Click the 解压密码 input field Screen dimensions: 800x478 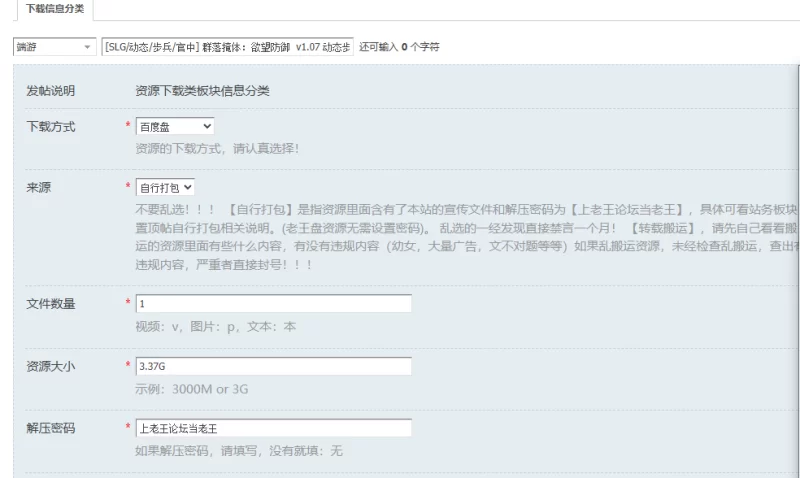pyautogui.click(x=273, y=428)
